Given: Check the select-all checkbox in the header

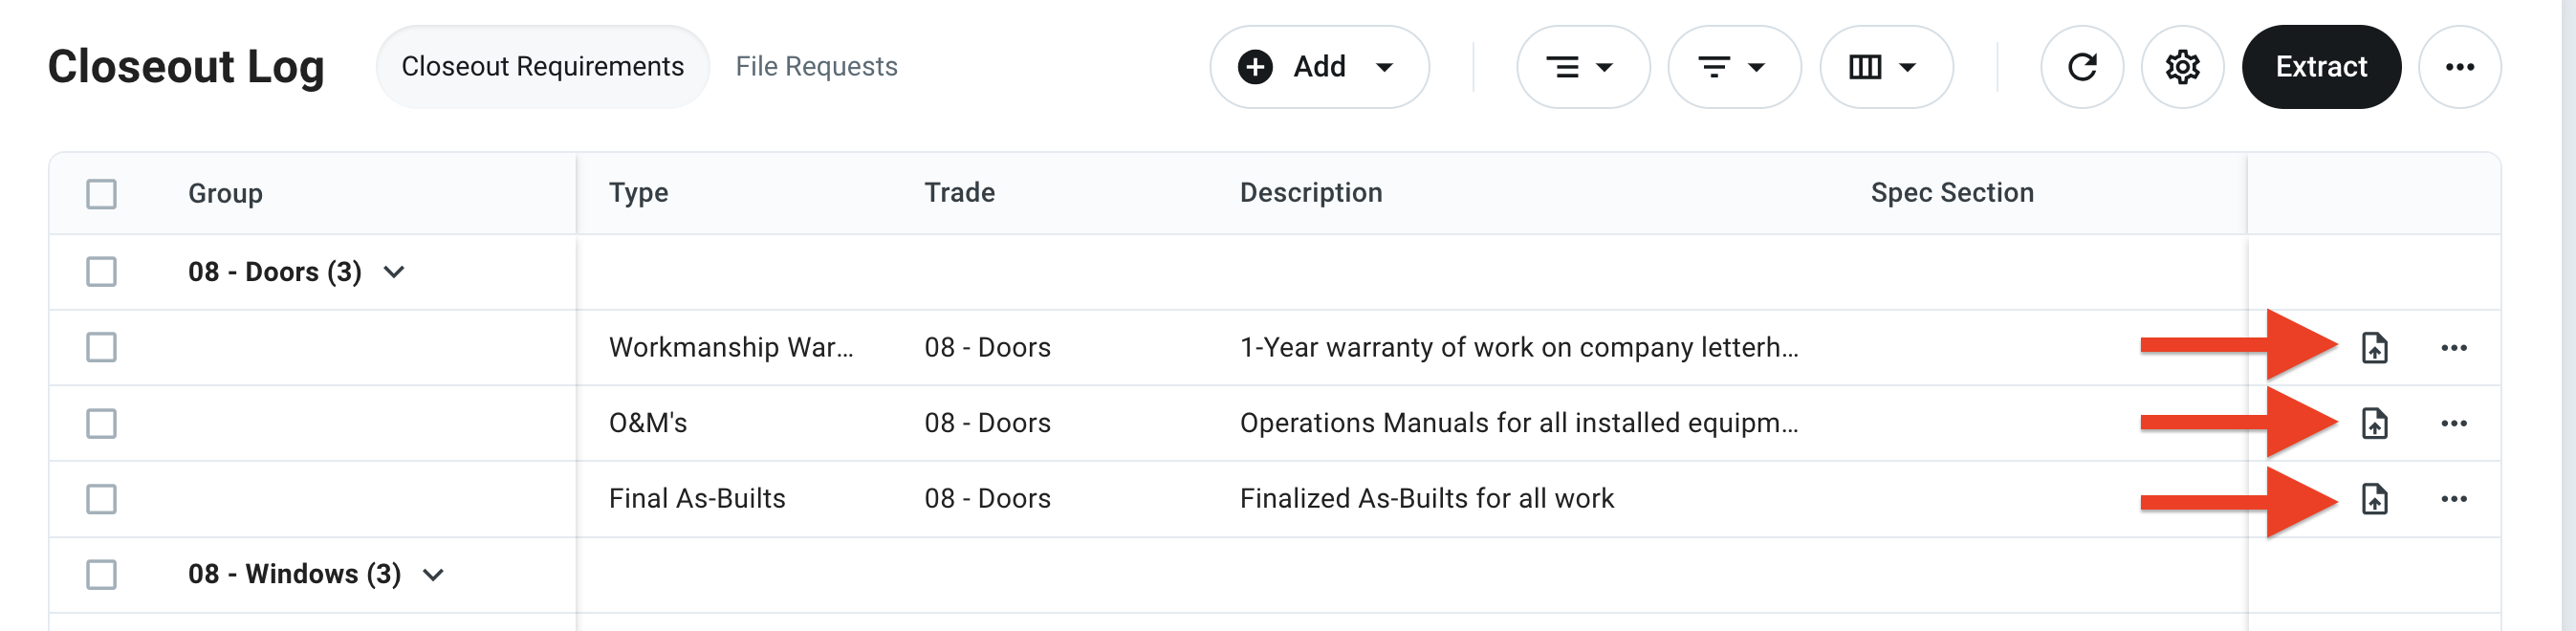Looking at the screenshot, I should pos(101,194).
